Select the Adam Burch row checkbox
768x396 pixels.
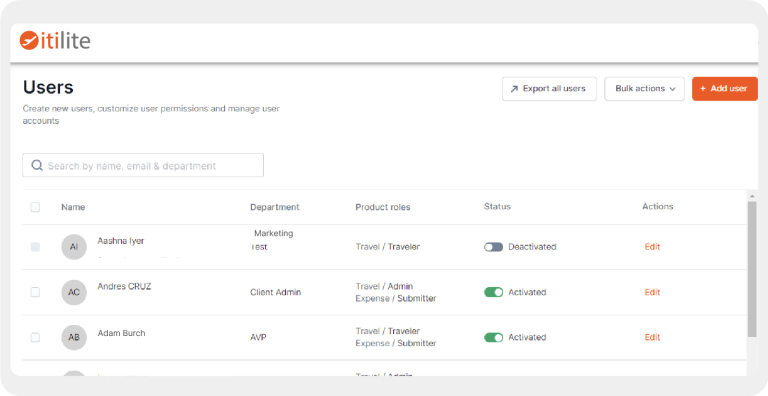tap(35, 337)
